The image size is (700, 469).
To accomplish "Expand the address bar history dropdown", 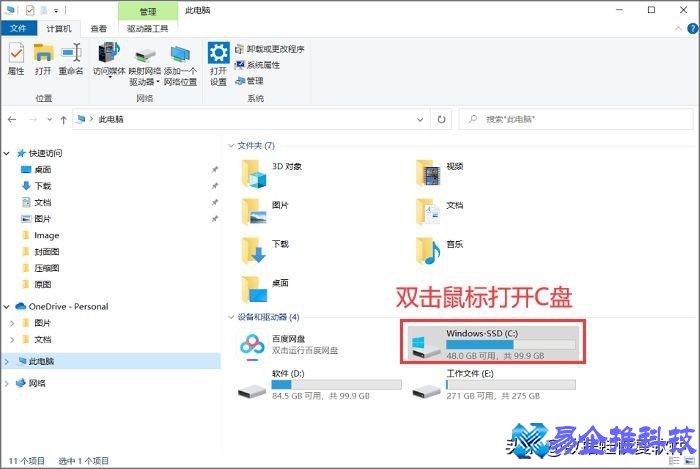I will [420, 119].
